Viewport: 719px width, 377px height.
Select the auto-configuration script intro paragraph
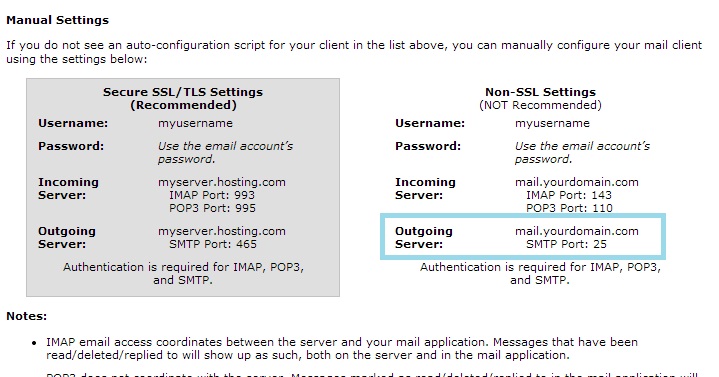coord(354,52)
